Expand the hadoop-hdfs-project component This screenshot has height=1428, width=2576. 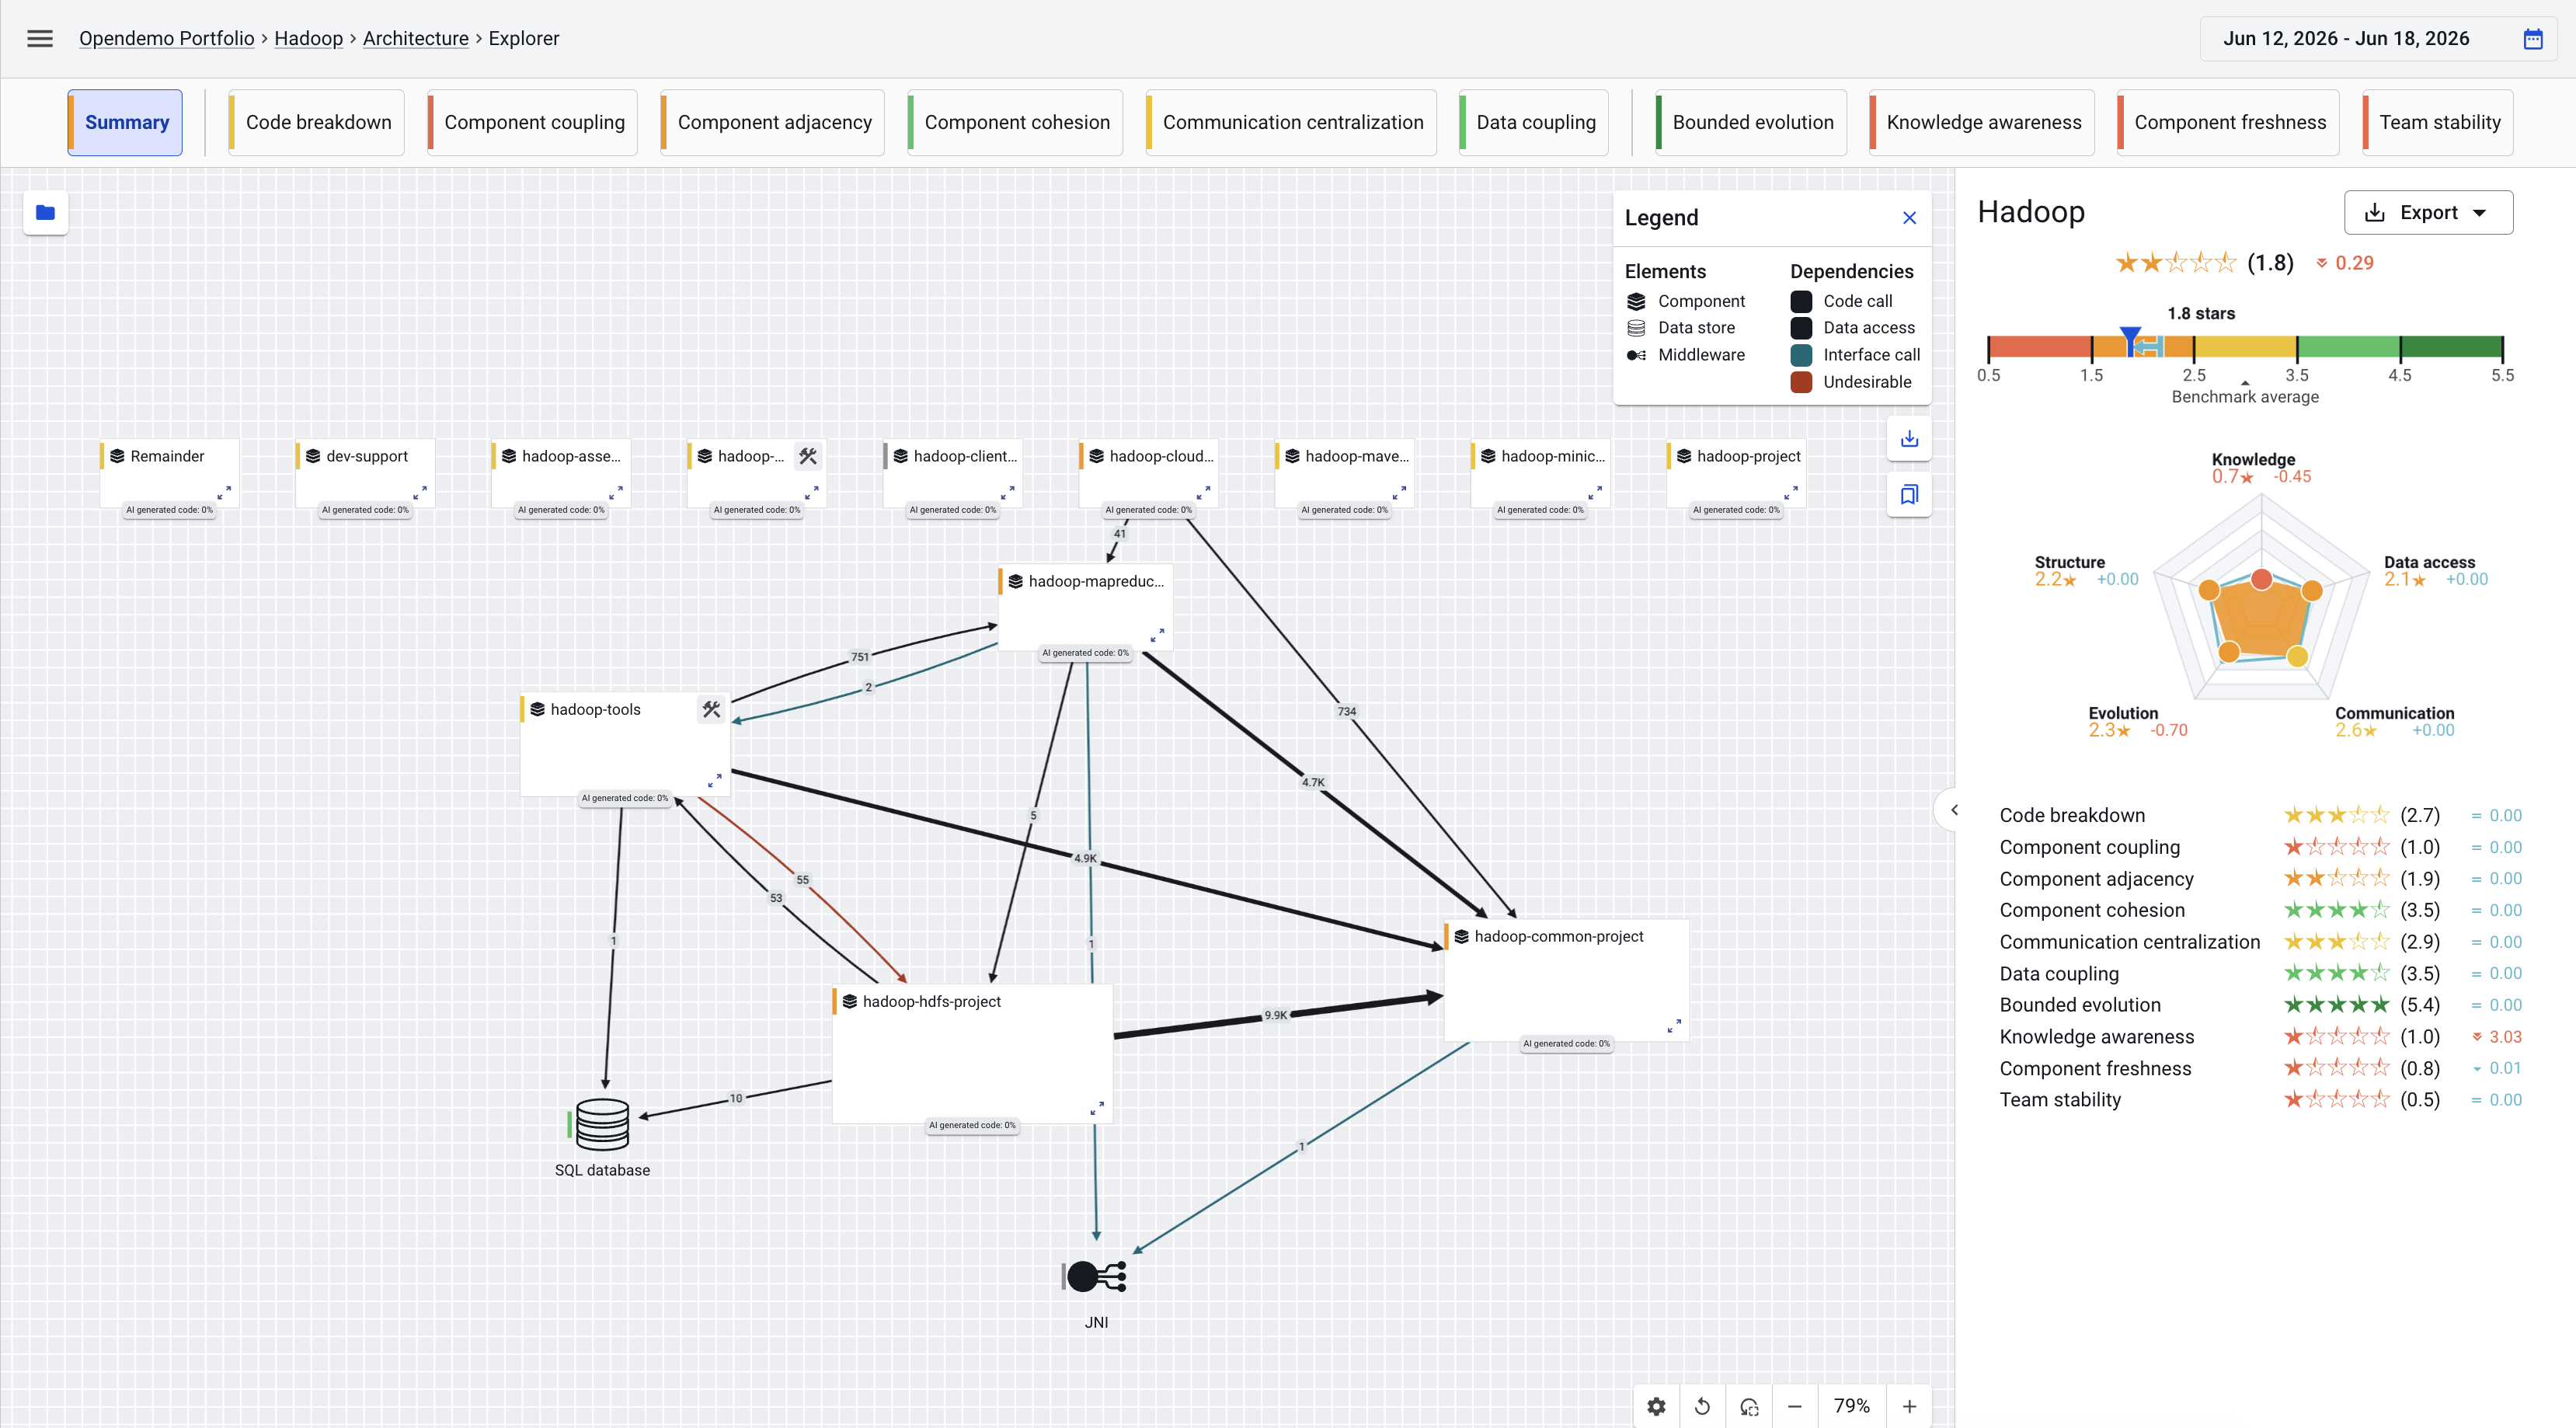coord(1097,1108)
